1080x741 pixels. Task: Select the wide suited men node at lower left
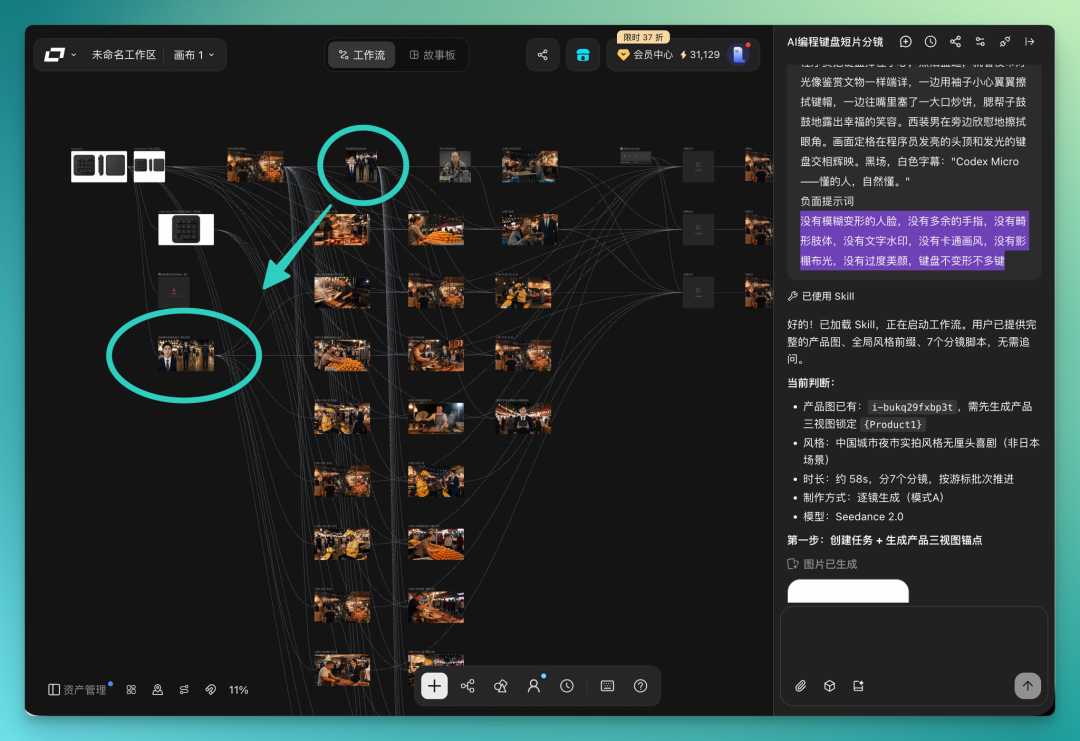pyautogui.click(x=186, y=355)
